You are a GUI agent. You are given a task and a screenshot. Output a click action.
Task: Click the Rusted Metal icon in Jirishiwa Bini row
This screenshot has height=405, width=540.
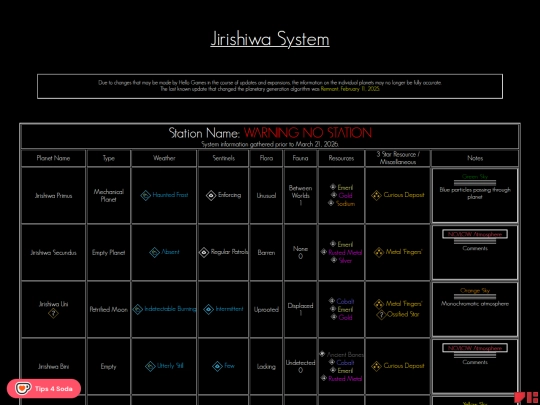[x=323, y=378]
